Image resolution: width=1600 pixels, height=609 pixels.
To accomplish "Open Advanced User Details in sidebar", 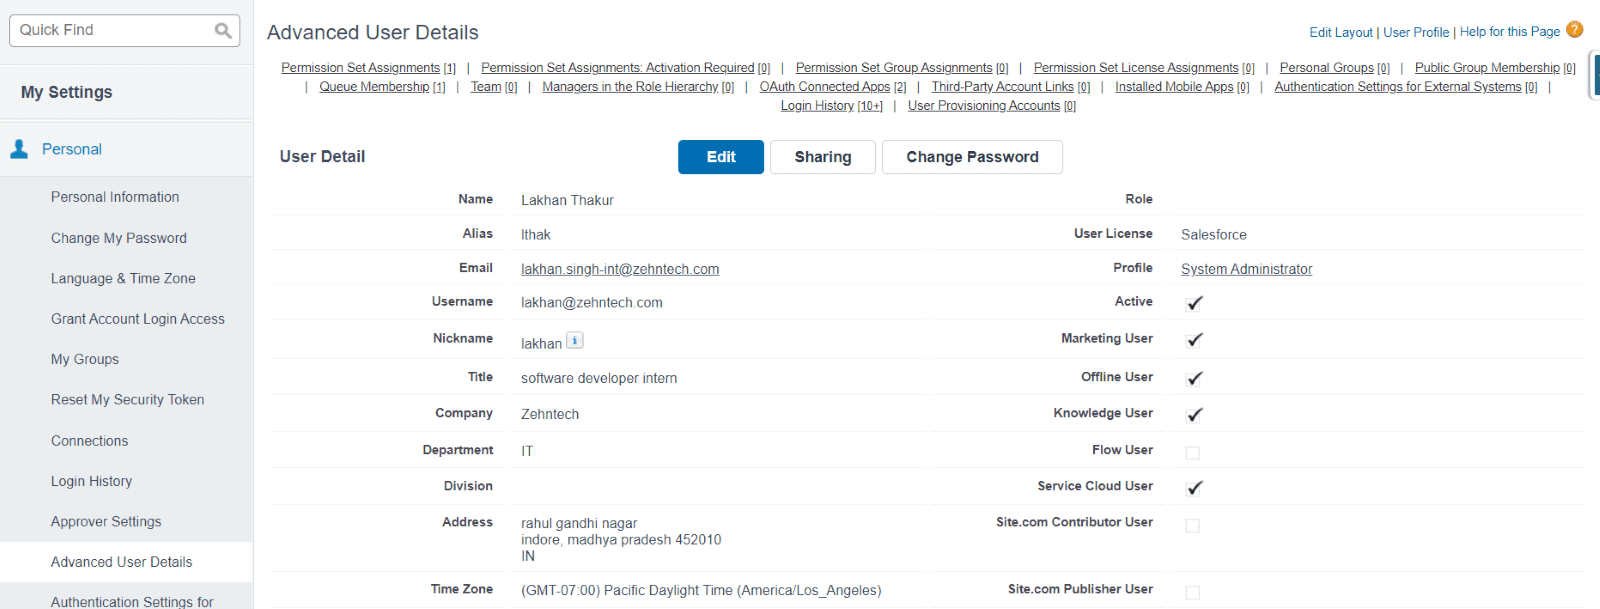I will (x=121, y=562).
